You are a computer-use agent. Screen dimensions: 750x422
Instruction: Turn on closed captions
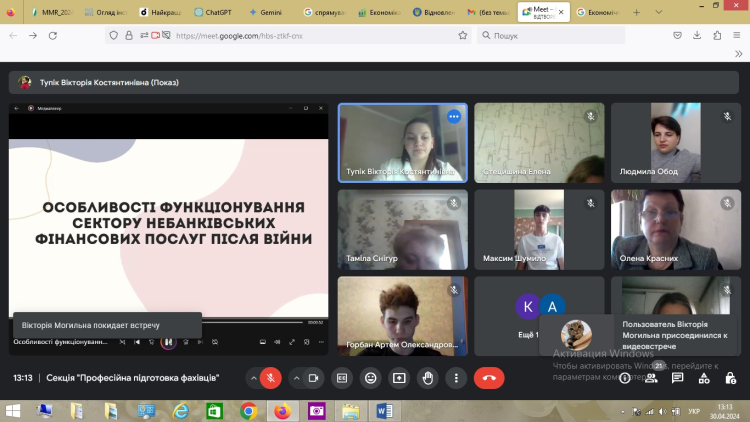342,378
